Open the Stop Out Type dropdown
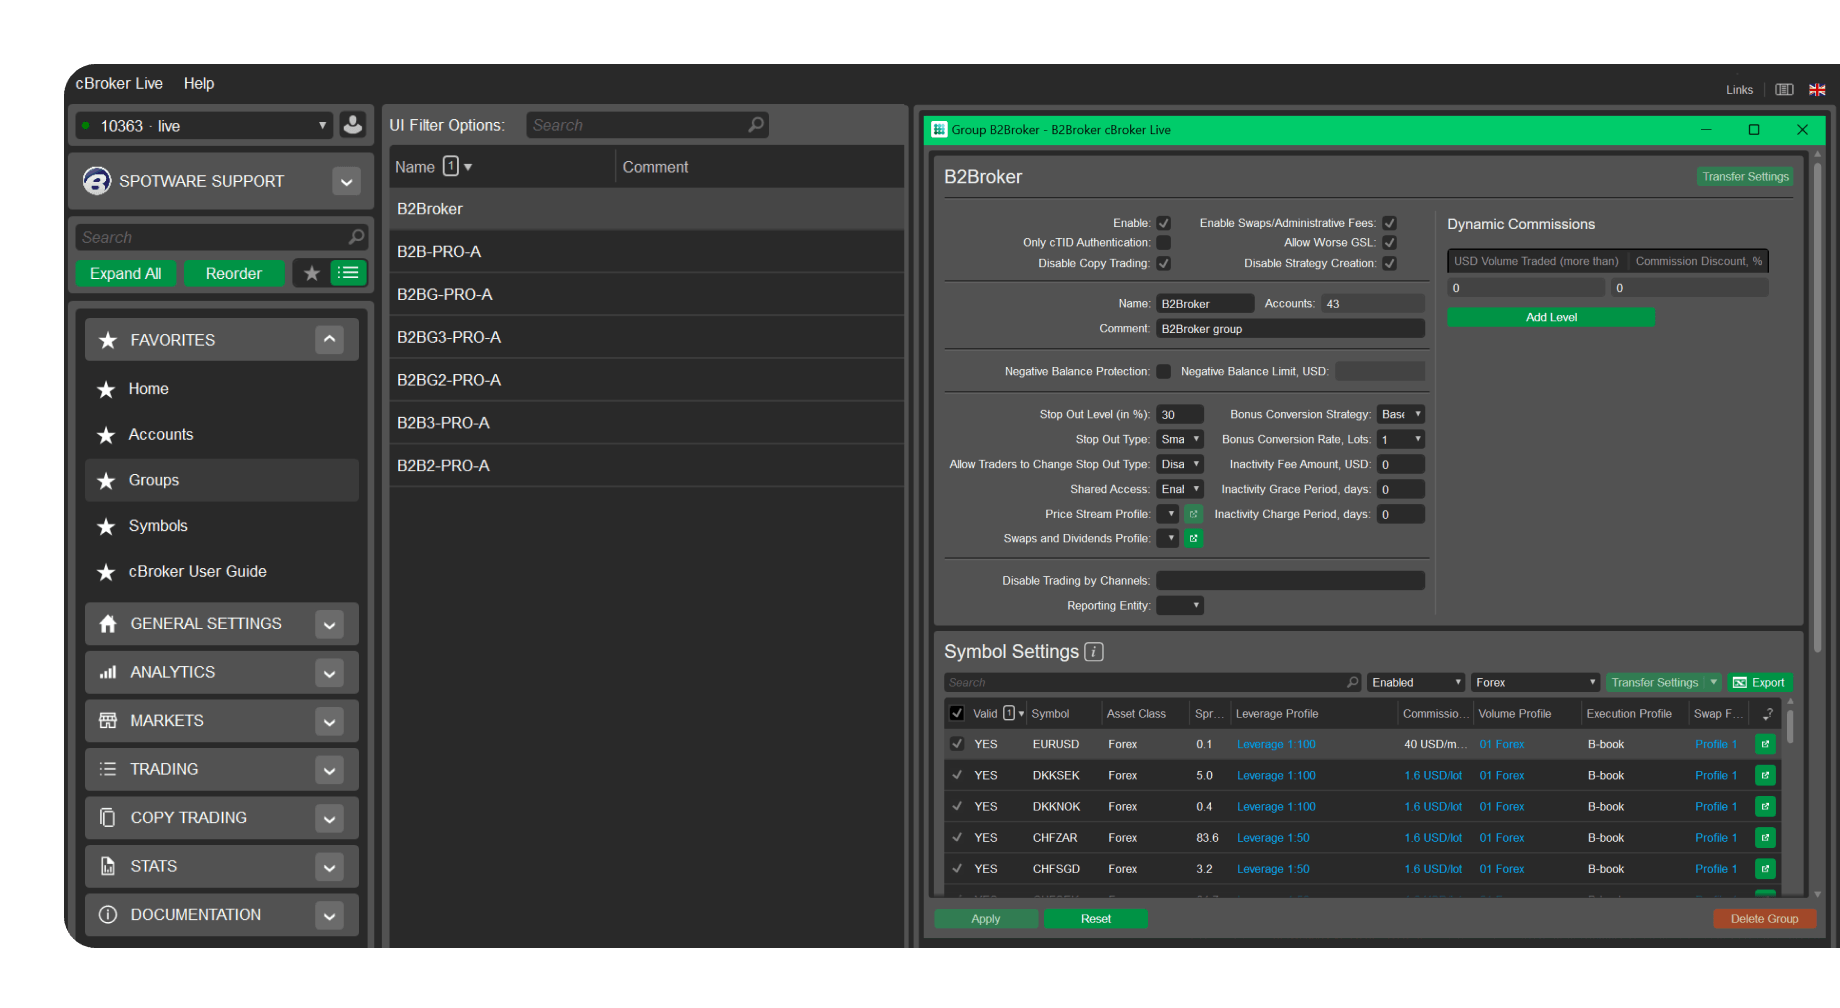 1180,439
